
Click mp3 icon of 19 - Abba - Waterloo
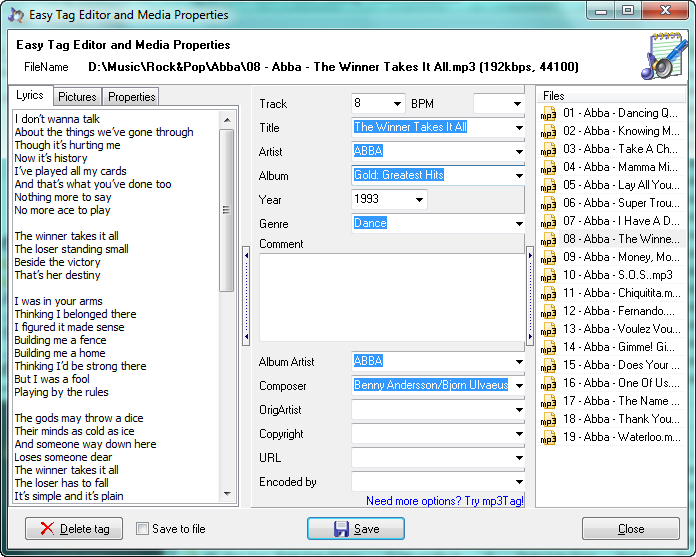point(548,438)
